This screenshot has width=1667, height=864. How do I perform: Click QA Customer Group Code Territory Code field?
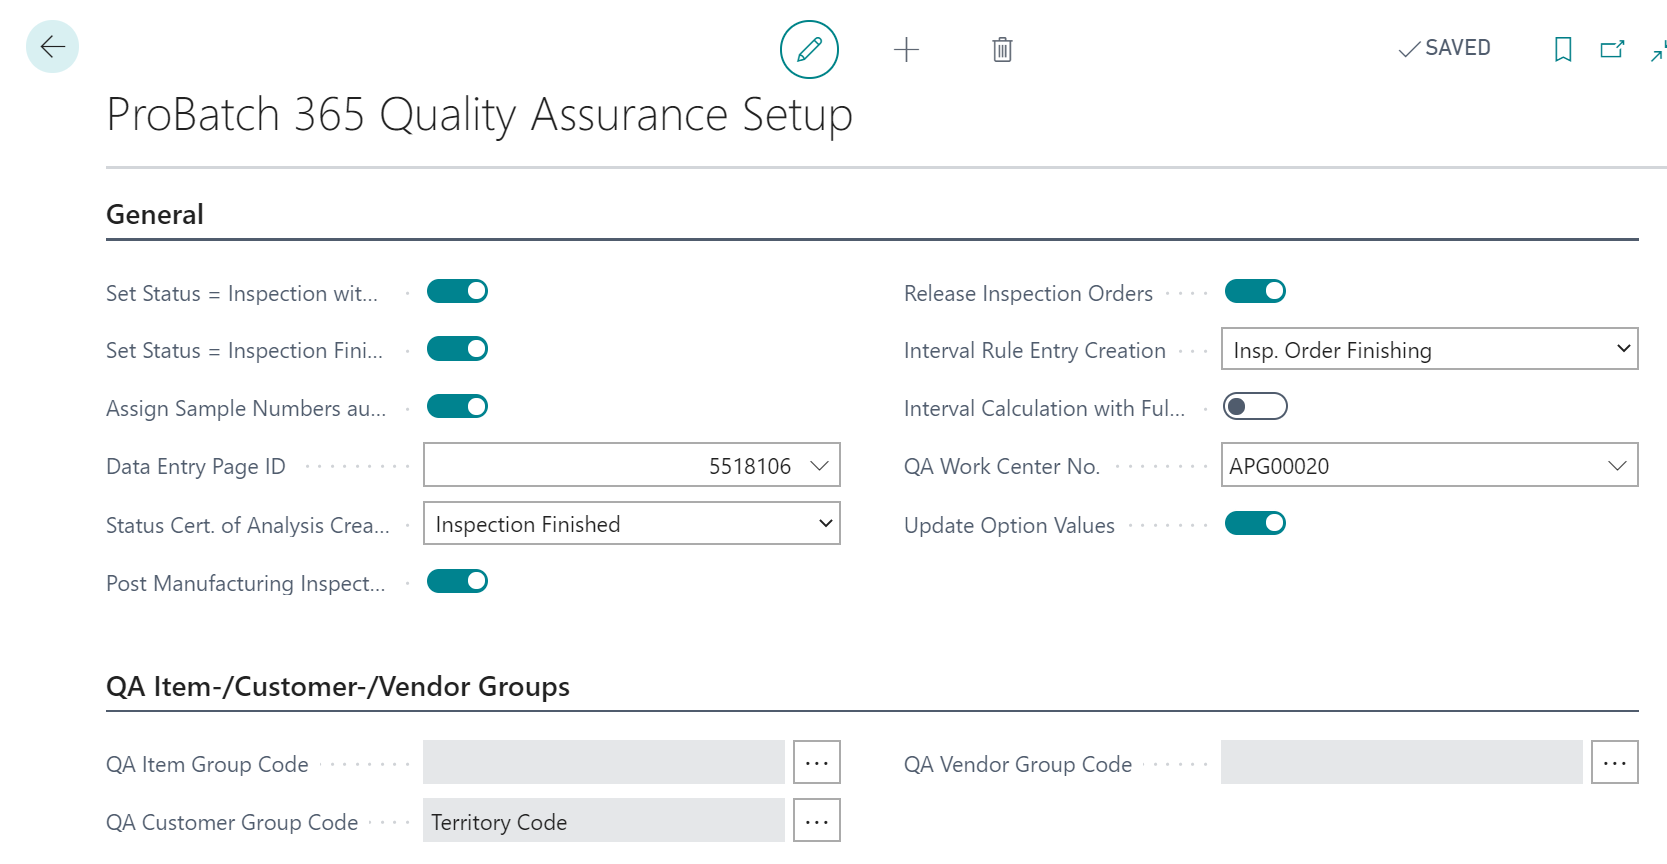click(x=604, y=821)
